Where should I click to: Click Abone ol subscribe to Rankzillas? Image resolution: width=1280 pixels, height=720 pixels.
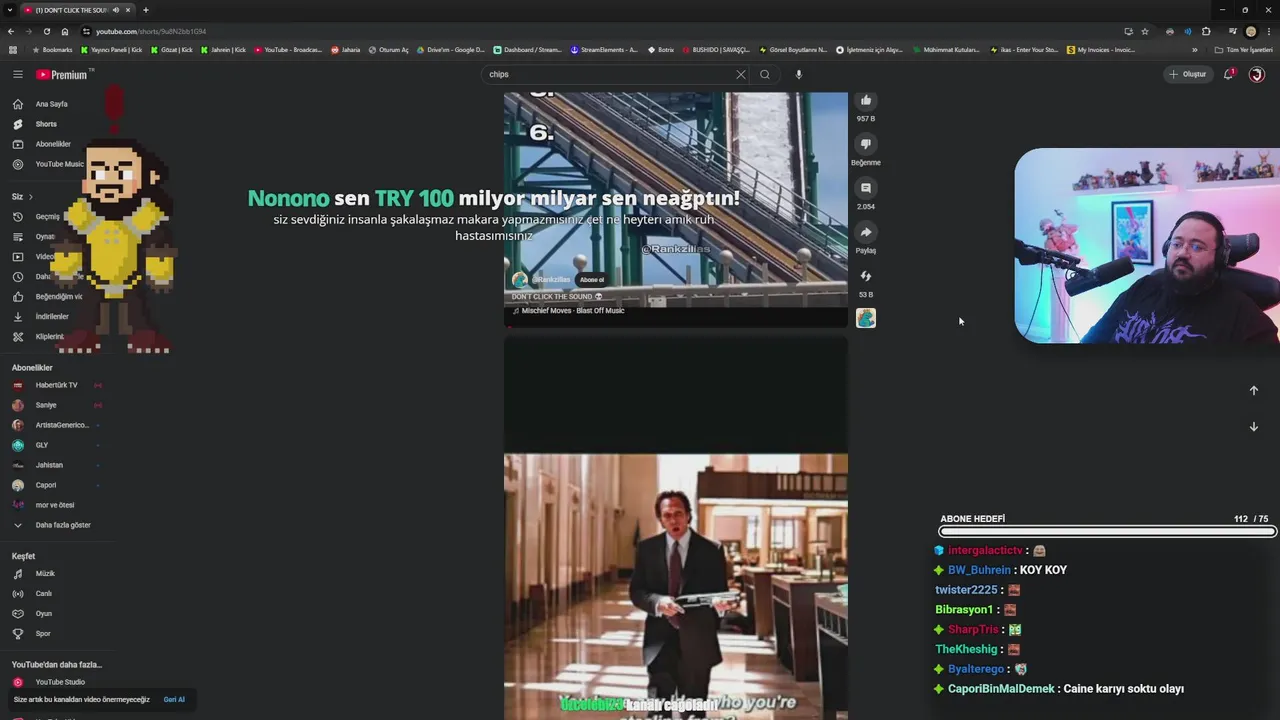pyautogui.click(x=592, y=280)
